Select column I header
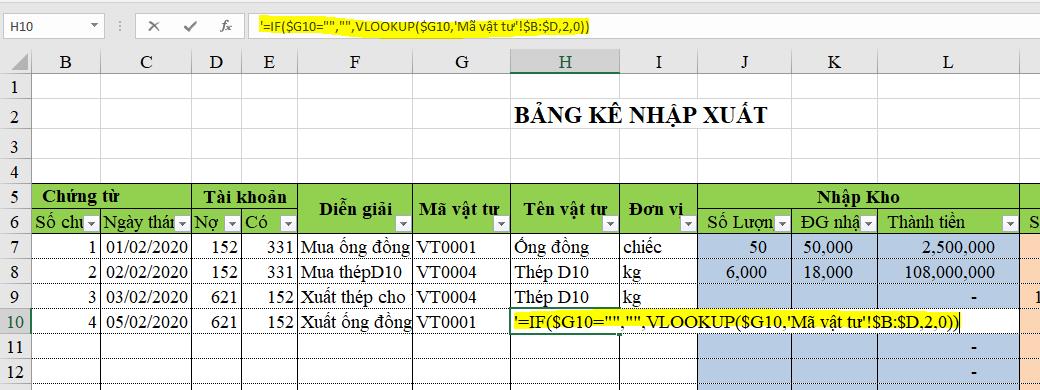Screen dimensions: 1040x390 click(x=659, y=62)
